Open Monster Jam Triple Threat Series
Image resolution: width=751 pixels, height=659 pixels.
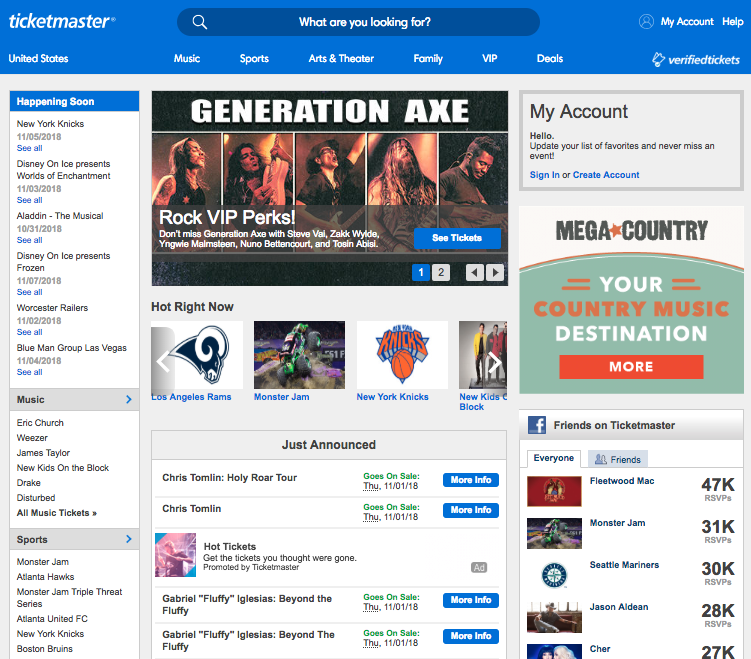click(x=69, y=598)
